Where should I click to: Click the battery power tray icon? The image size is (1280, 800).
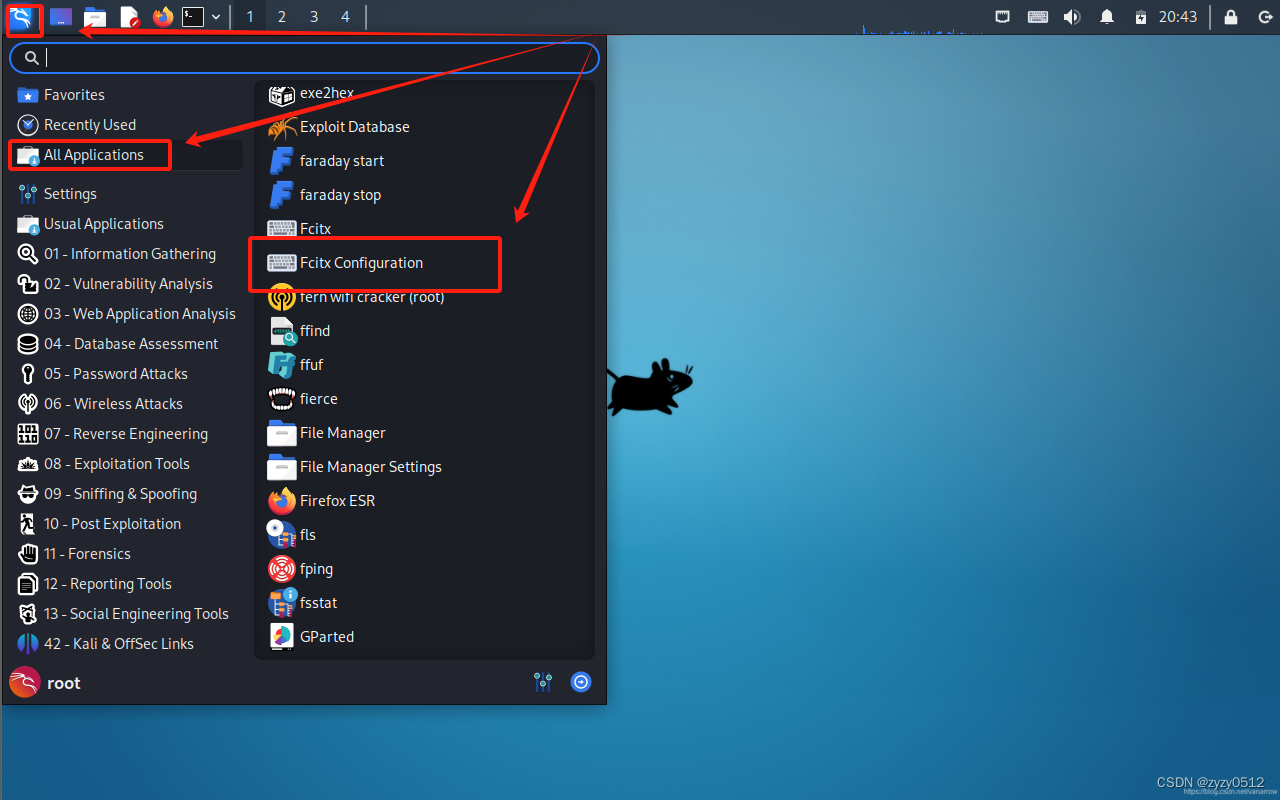tap(1141, 17)
